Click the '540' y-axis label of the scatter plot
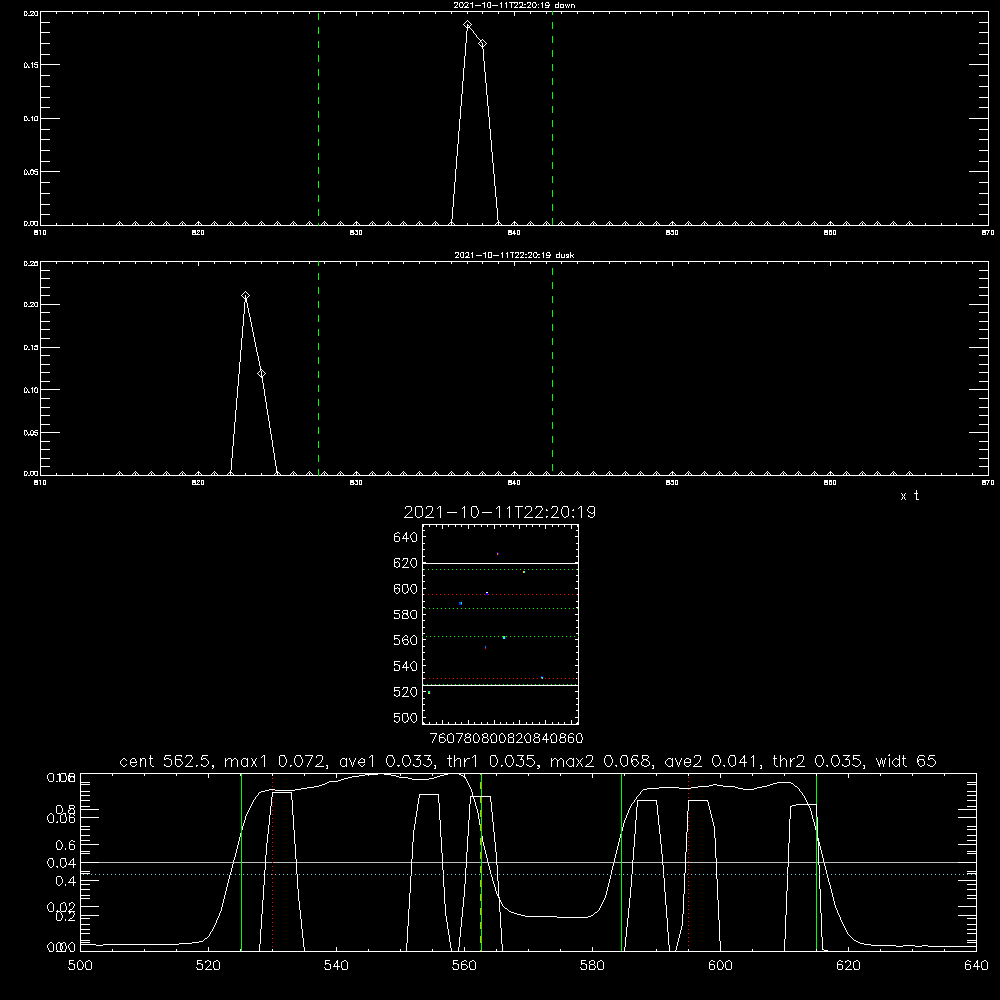1000x1000 pixels. [406, 666]
